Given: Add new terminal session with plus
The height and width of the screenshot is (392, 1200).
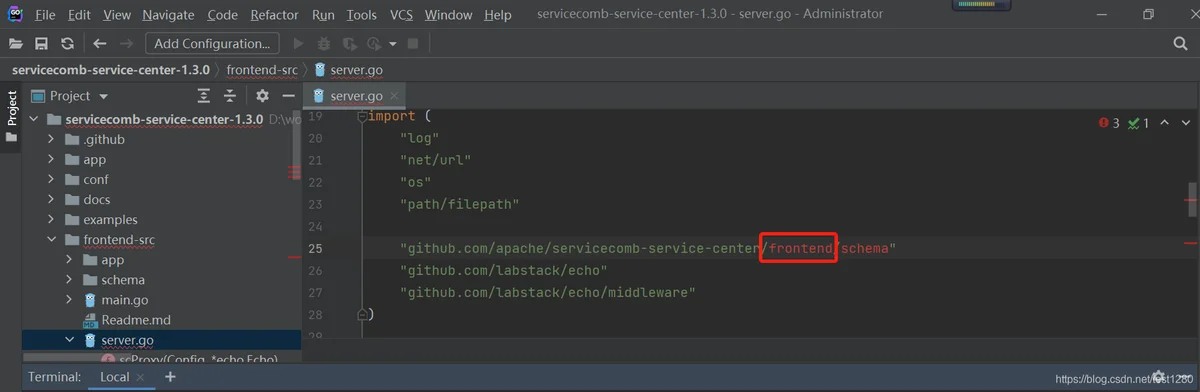Looking at the screenshot, I should pyautogui.click(x=170, y=377).
